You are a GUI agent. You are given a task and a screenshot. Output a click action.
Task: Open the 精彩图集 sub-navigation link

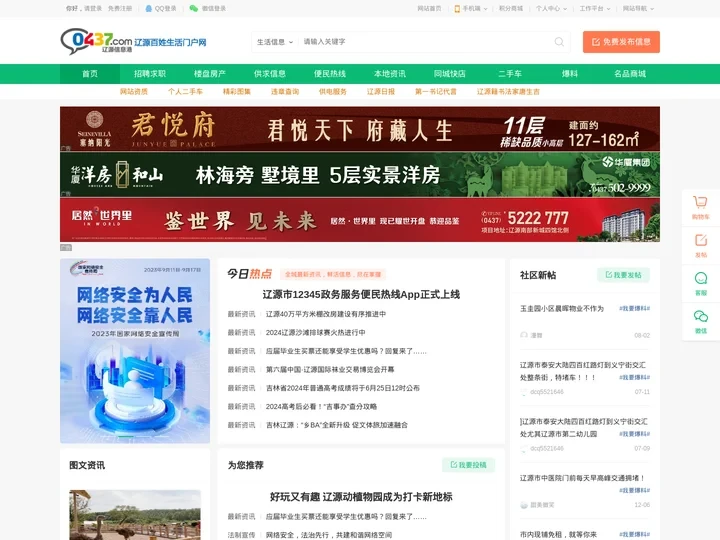[237, 91]
